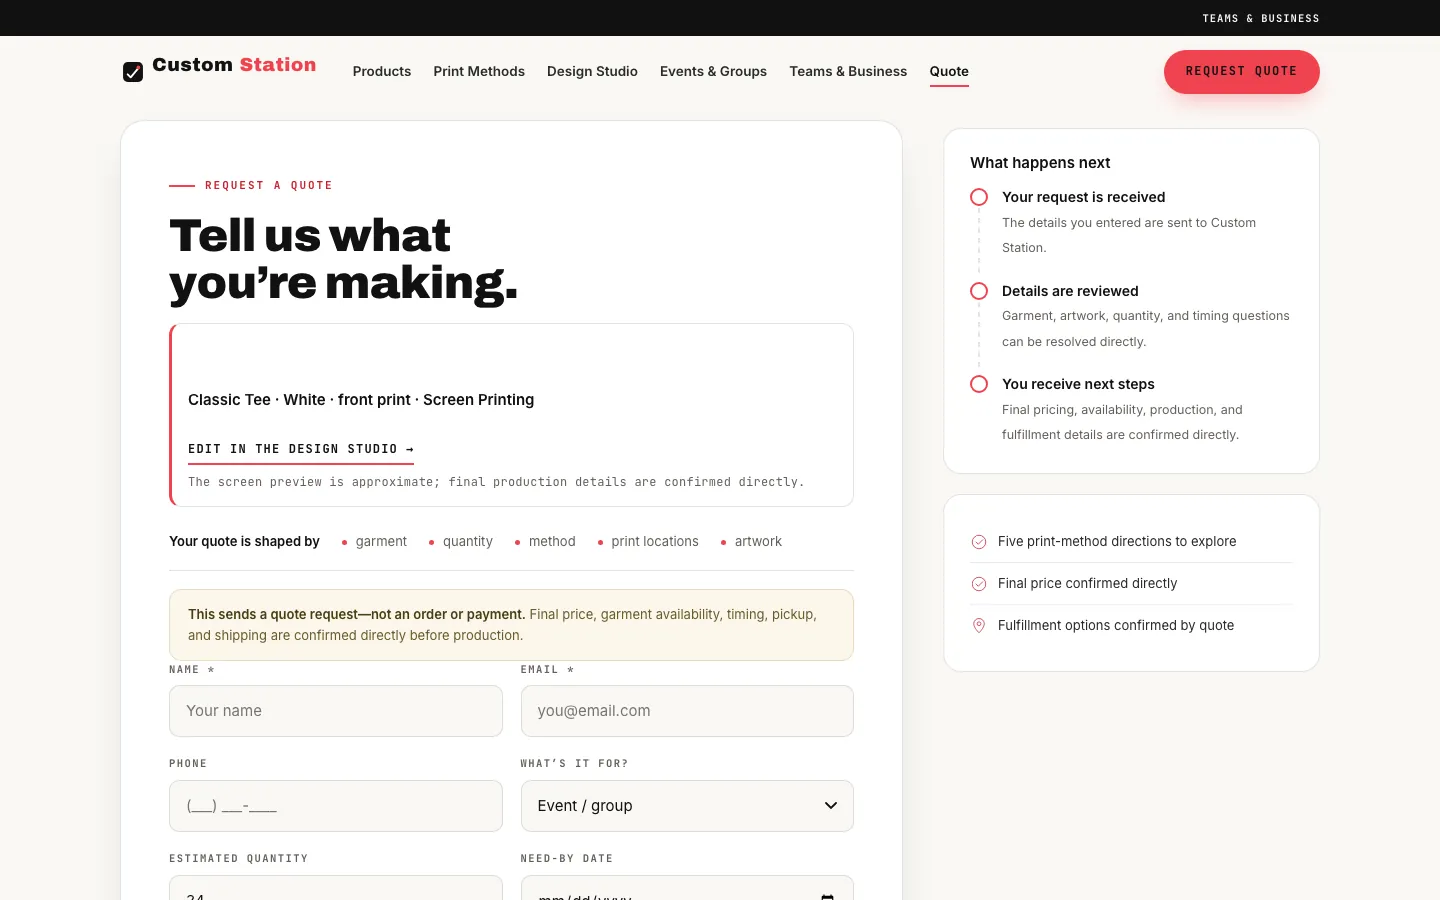The image size is (1440, 900).
Task: Click the 'Tell us what you're making.' heading
Action: click(344, 259)
